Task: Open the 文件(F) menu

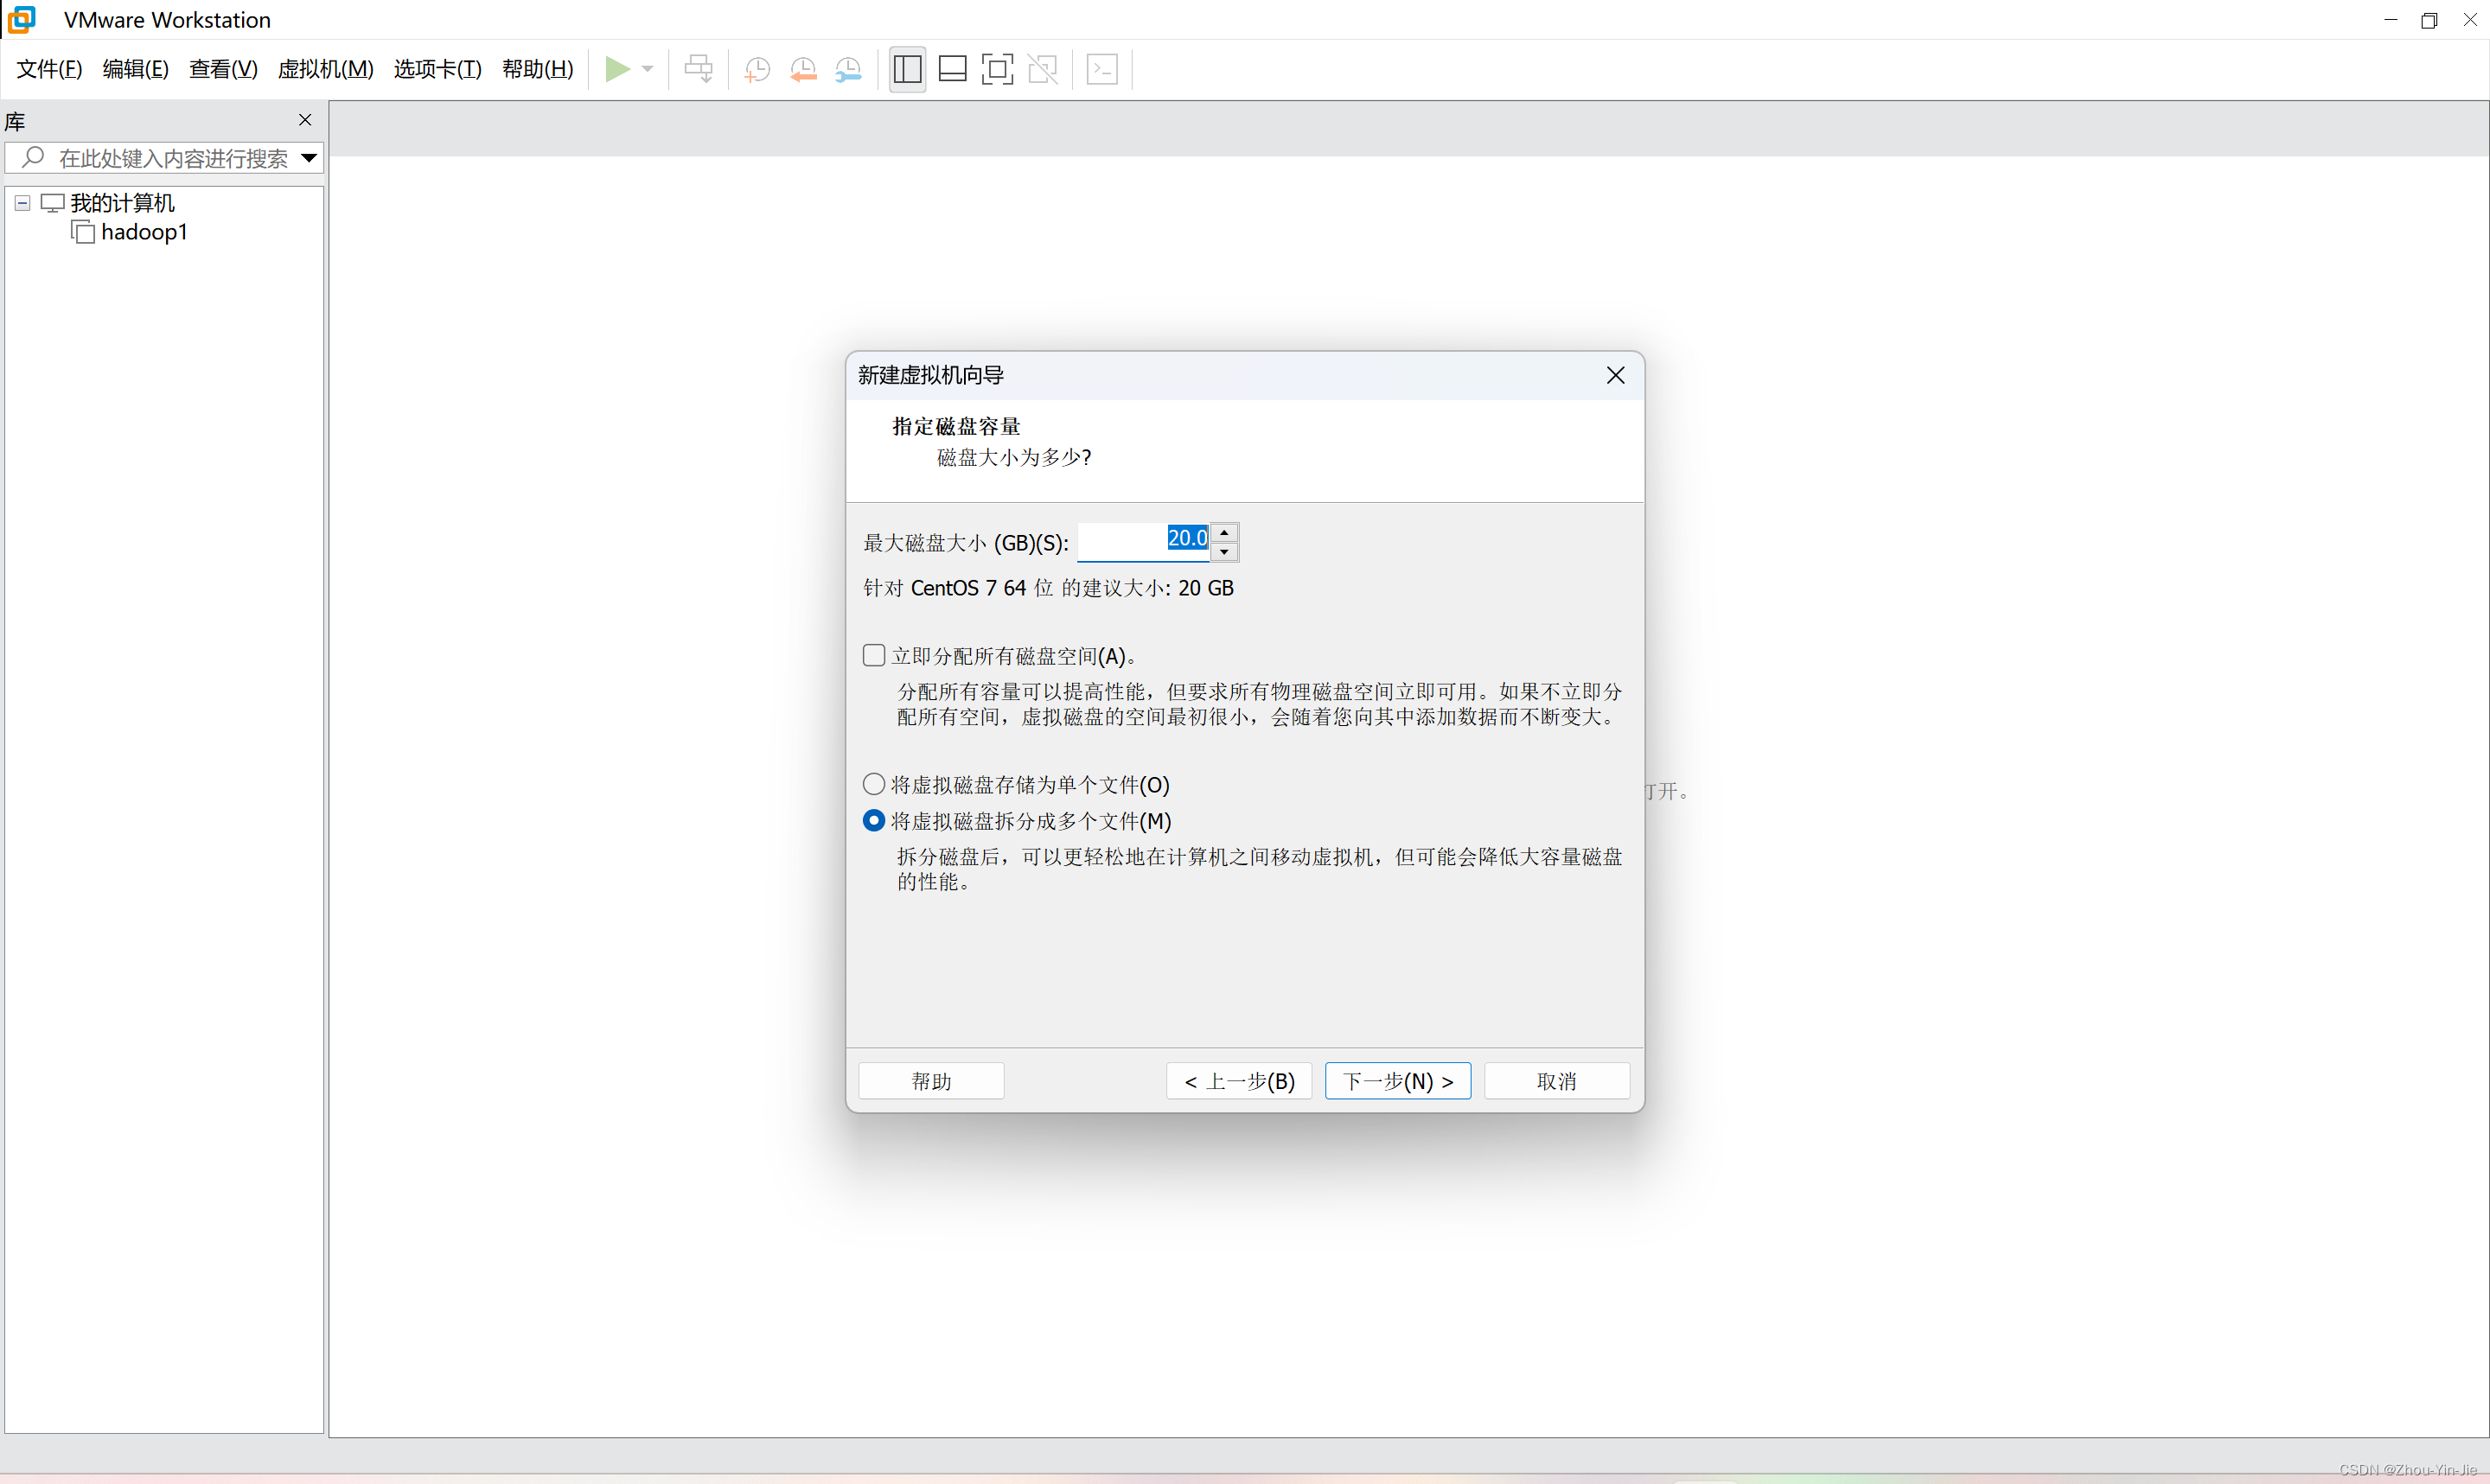Action: pos(49,69)
